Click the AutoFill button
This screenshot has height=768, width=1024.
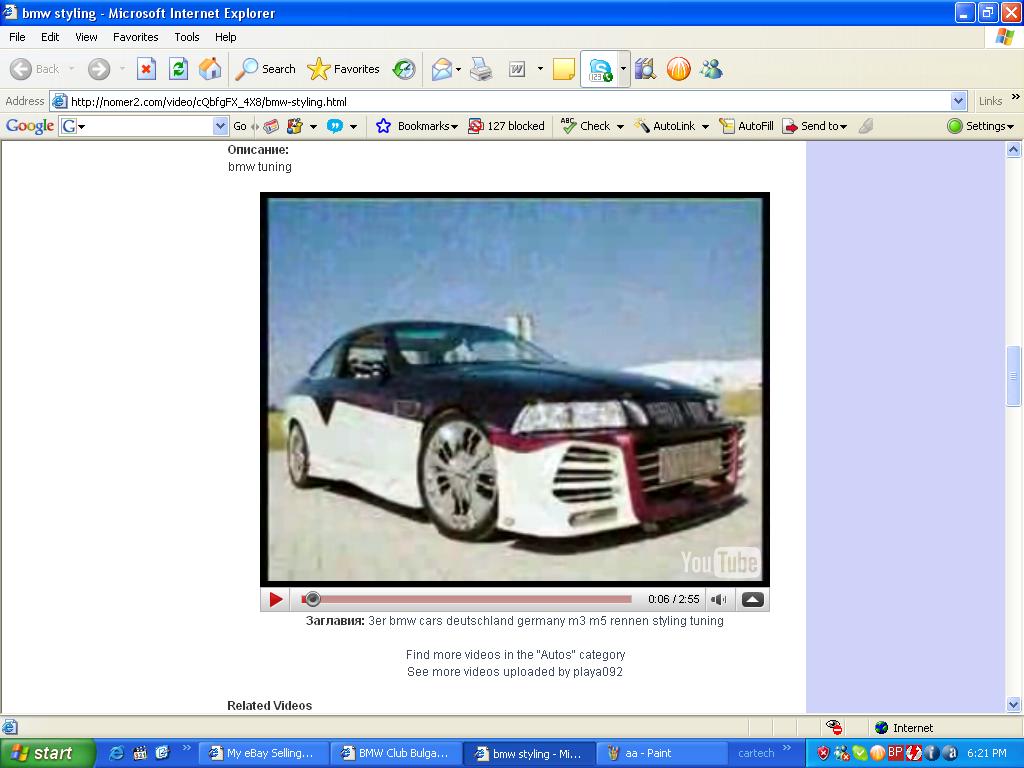tap(746, 126)
